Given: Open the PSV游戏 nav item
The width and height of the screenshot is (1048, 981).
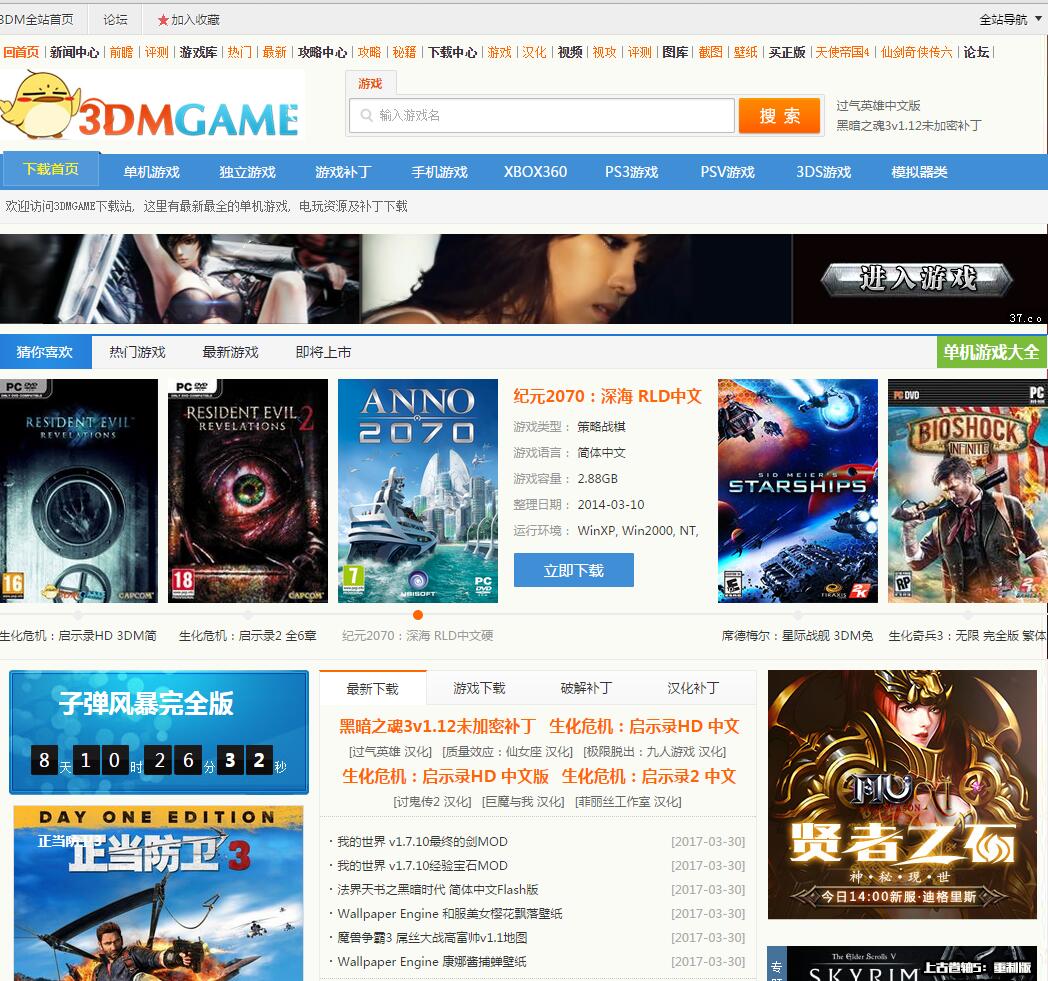Looking at the screenshot, I should tap(727, 172).
